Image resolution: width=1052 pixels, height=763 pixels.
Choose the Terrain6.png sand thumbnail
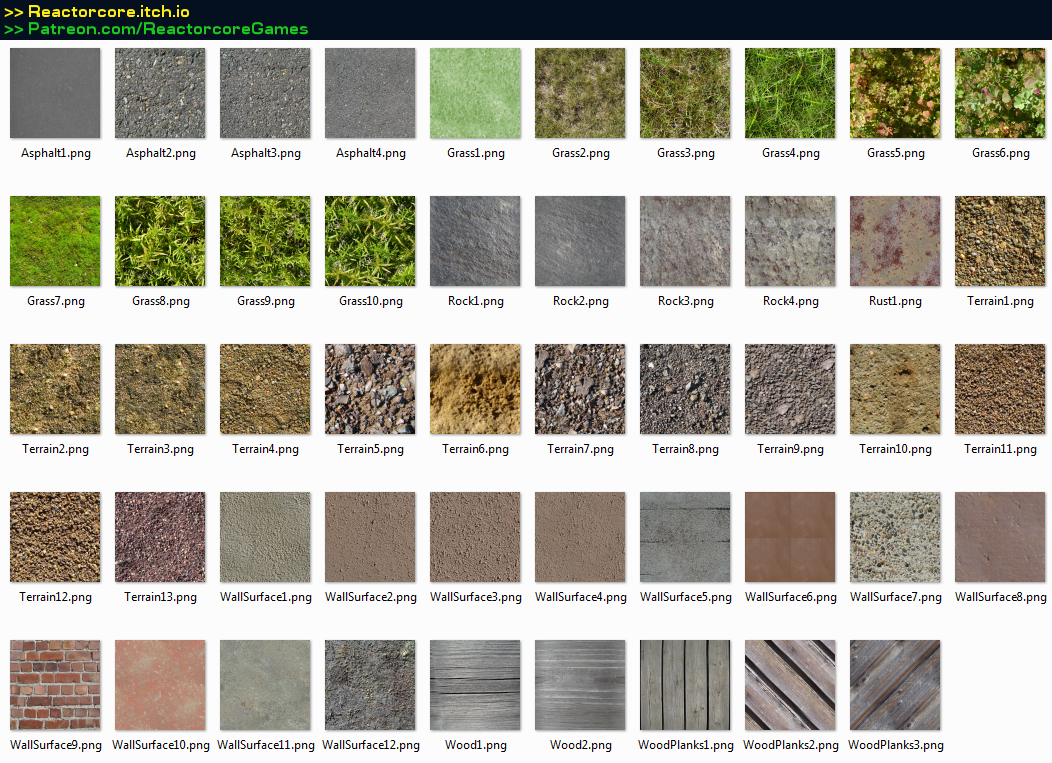(x=475, y=389)
